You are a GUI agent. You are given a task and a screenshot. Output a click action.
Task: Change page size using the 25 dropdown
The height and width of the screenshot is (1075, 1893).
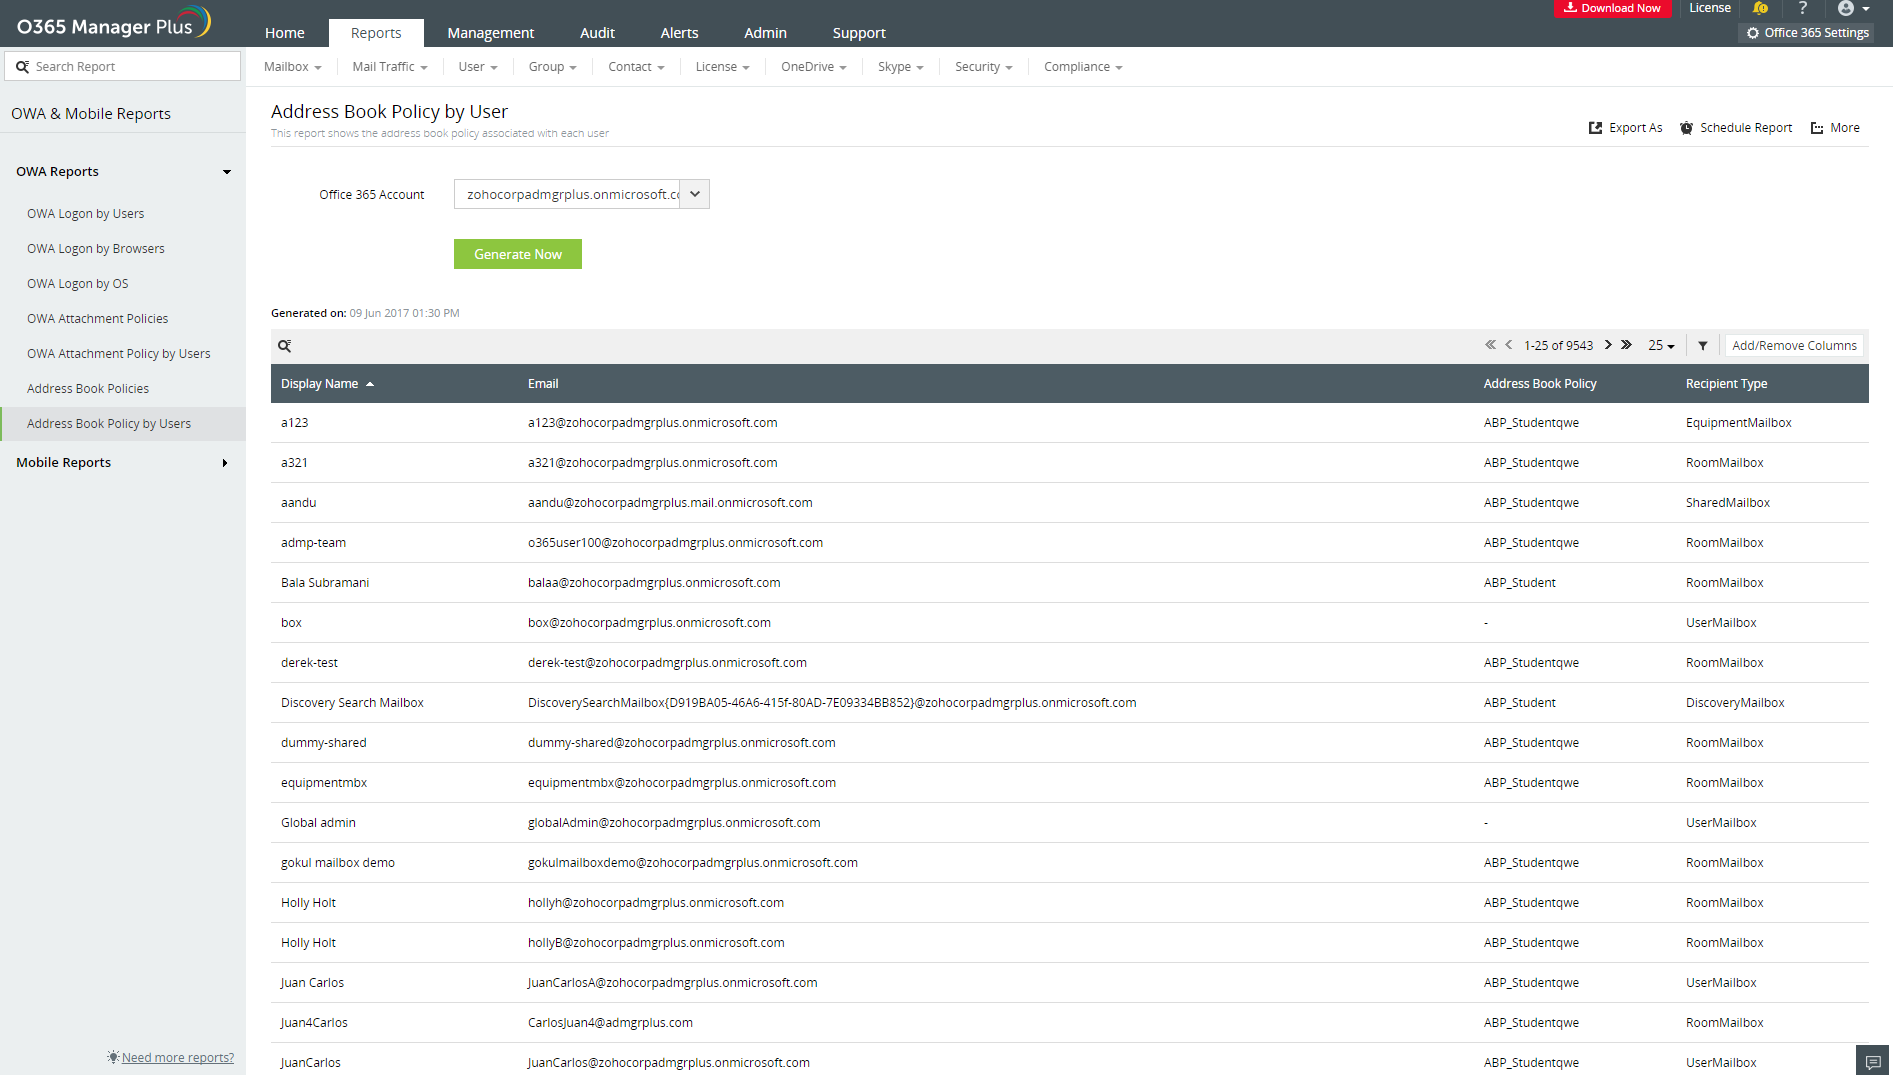point(1660,345)
